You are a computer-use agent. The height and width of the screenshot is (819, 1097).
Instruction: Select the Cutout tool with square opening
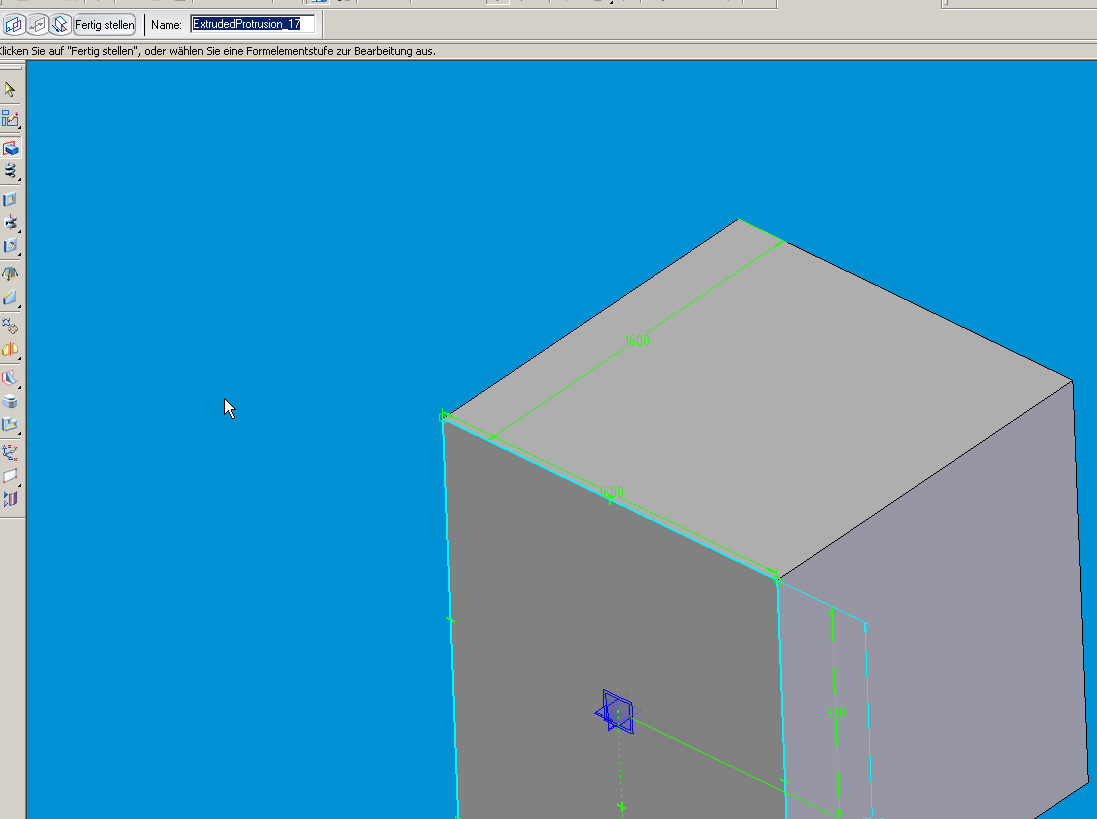click(x=10, y=199)
